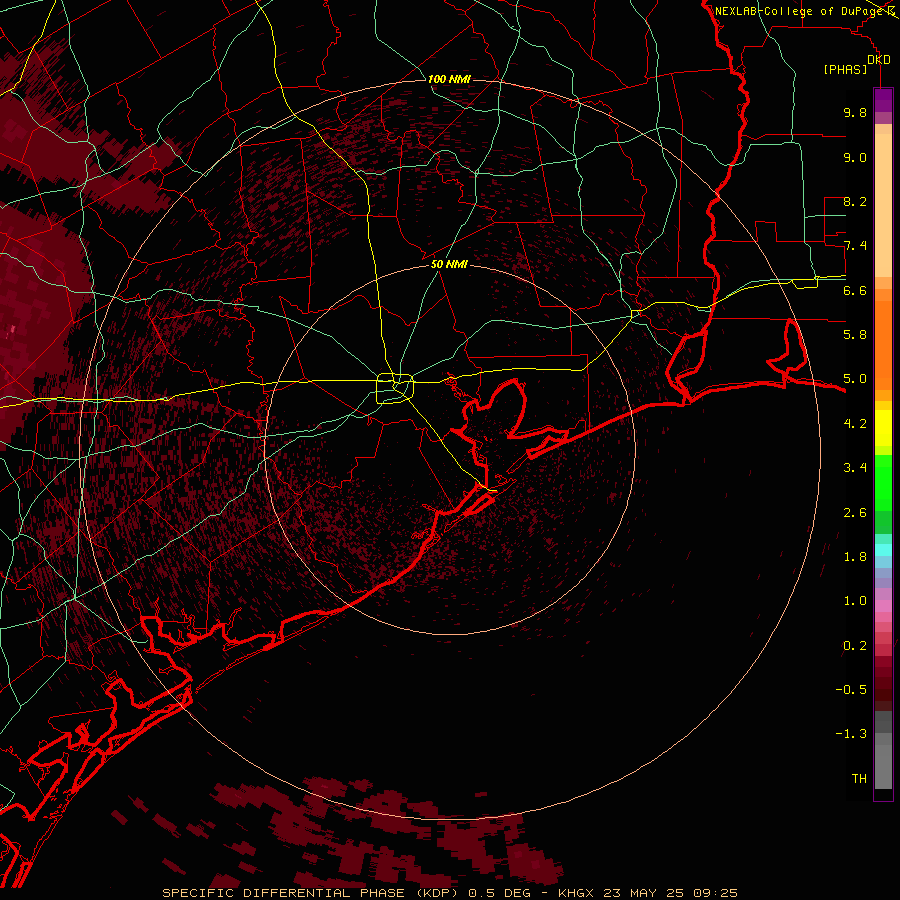Click the 9.8 value on the legend
Image resolution: width=900 pixels, height=900 pixels.
pos(855,112)
